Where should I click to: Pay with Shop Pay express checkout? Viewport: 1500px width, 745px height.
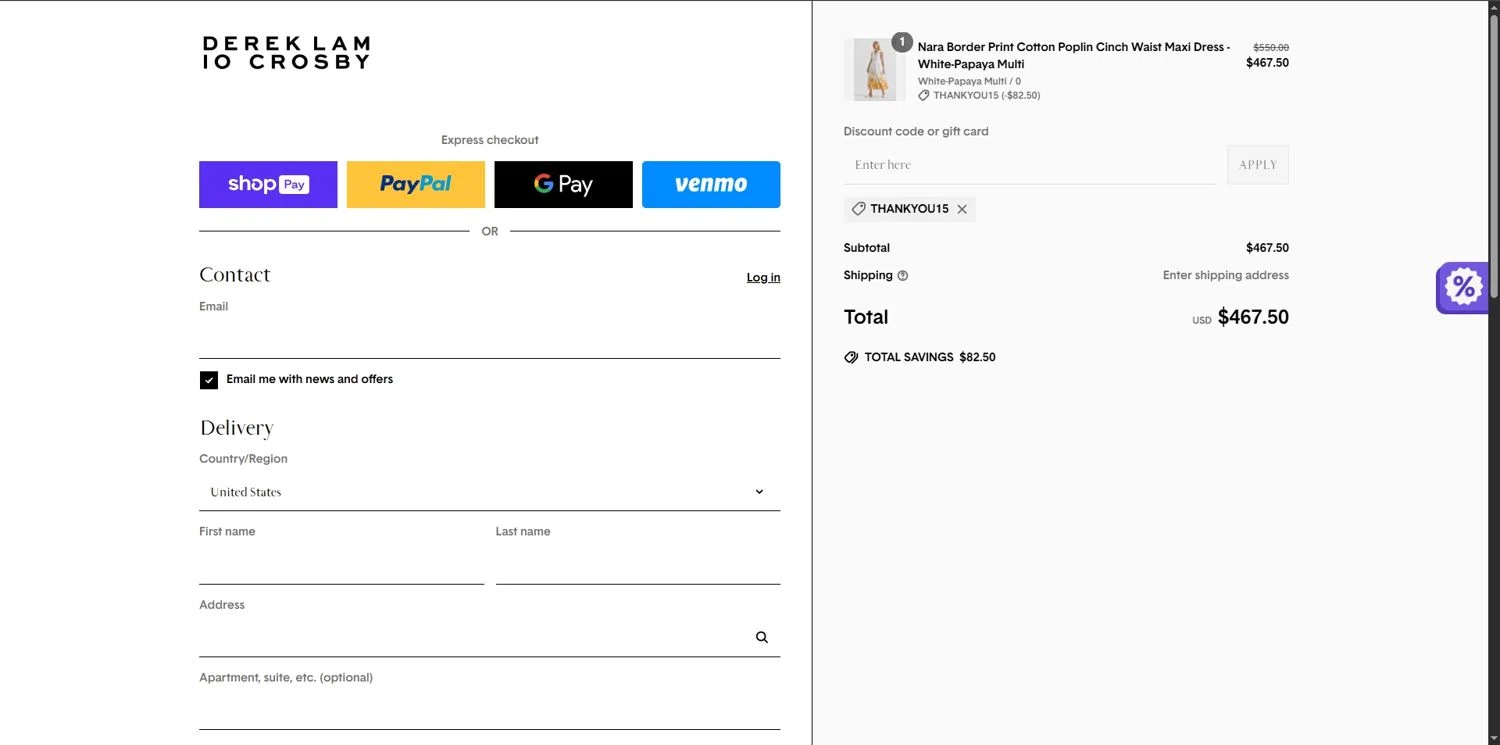(268, 184)
